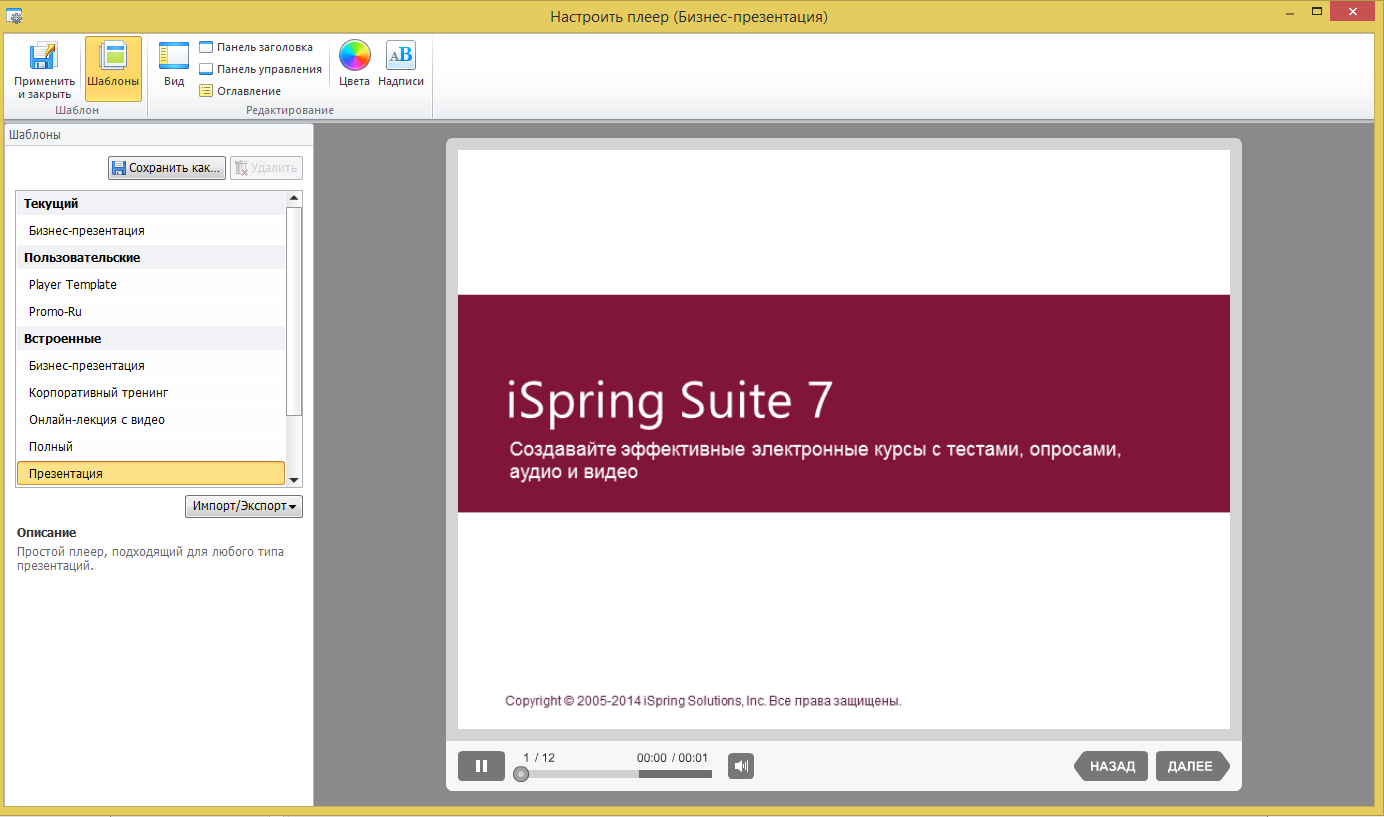Select the Player Template entry
Image resolution: width=1384 pixels, height=817 pixels.
pos(151,285)
